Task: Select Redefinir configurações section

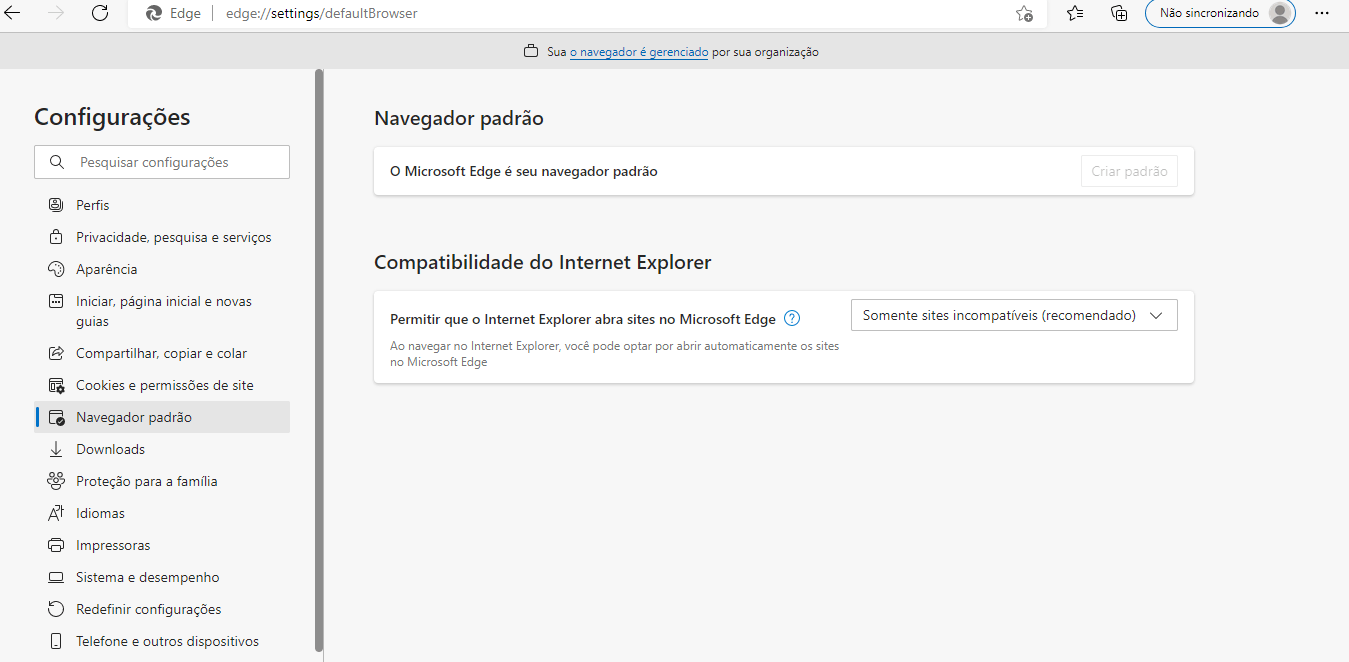Action: [162, 609]
